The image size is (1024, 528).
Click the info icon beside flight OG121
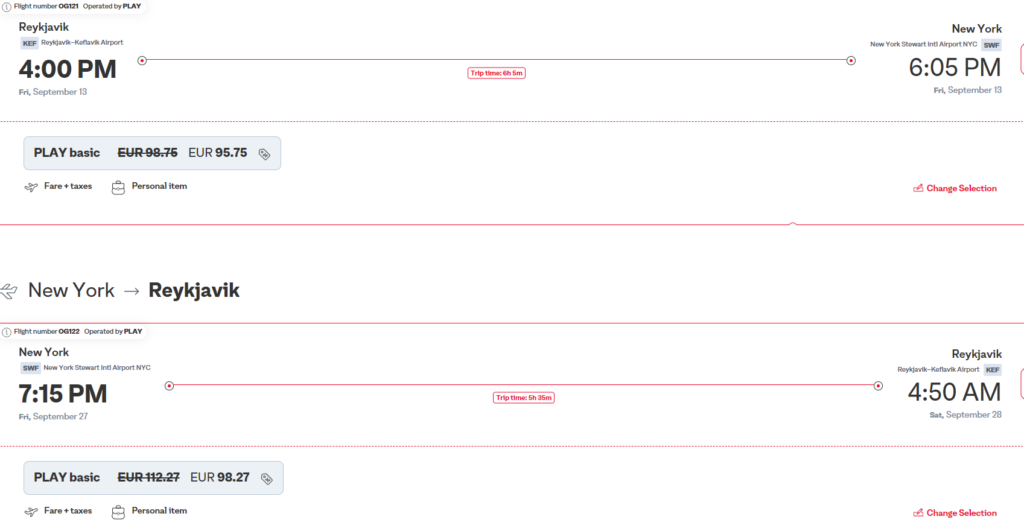point(7,7)
